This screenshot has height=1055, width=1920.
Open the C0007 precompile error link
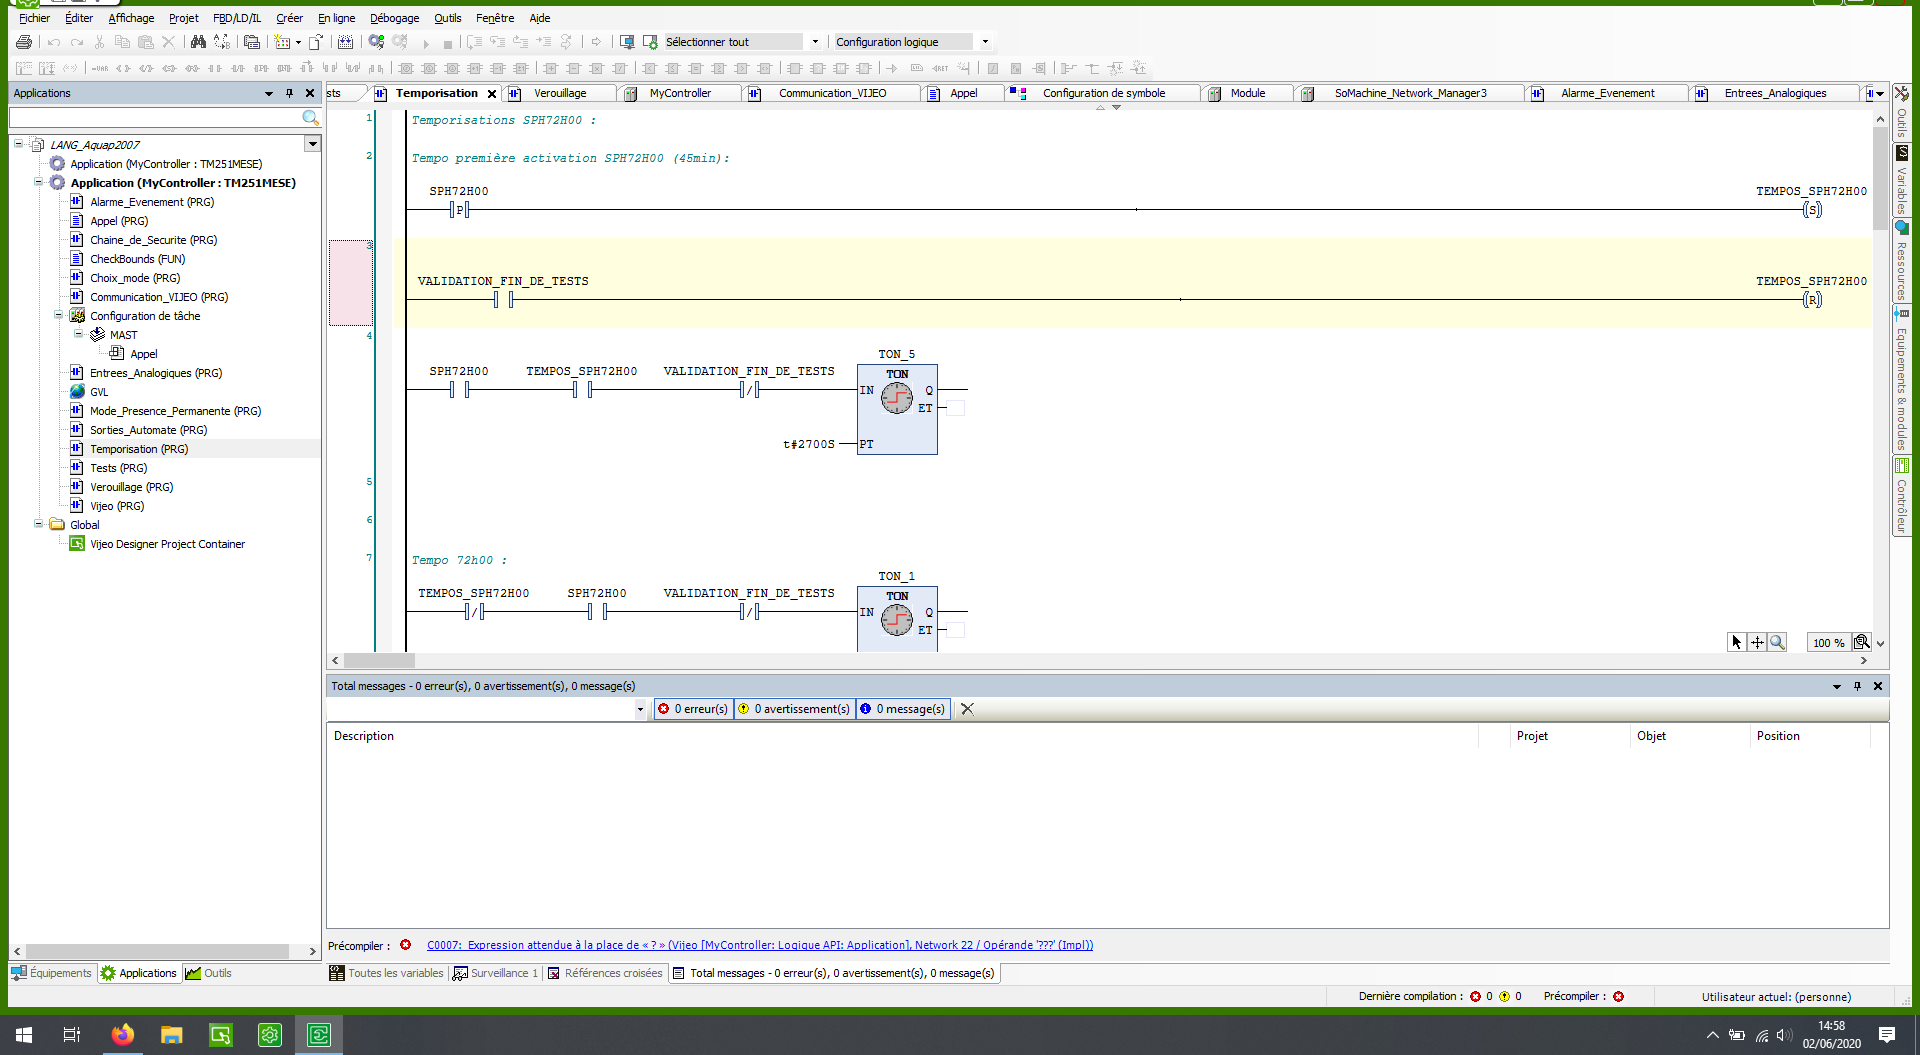tap(759, 945)
